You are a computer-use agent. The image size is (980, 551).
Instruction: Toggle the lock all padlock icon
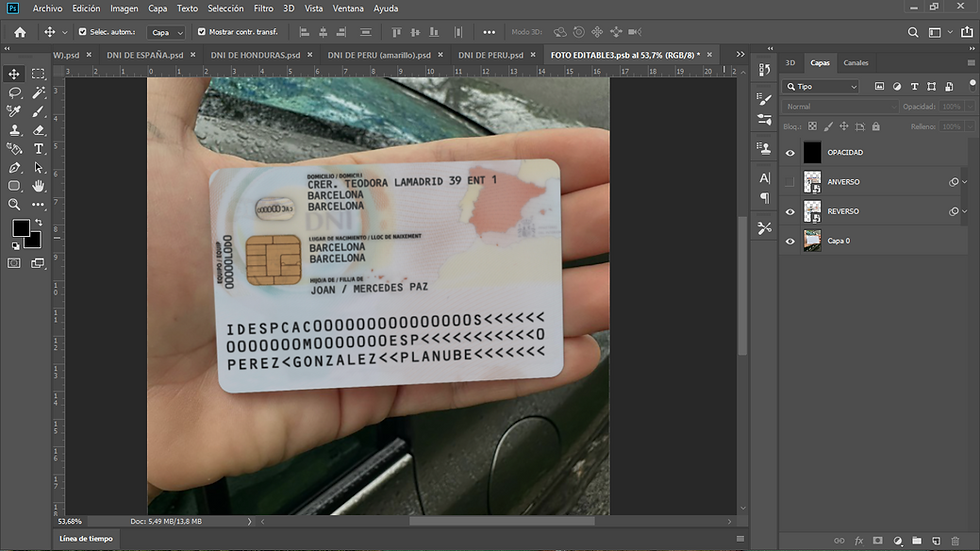pyautogui.click(x=876, y=126)
